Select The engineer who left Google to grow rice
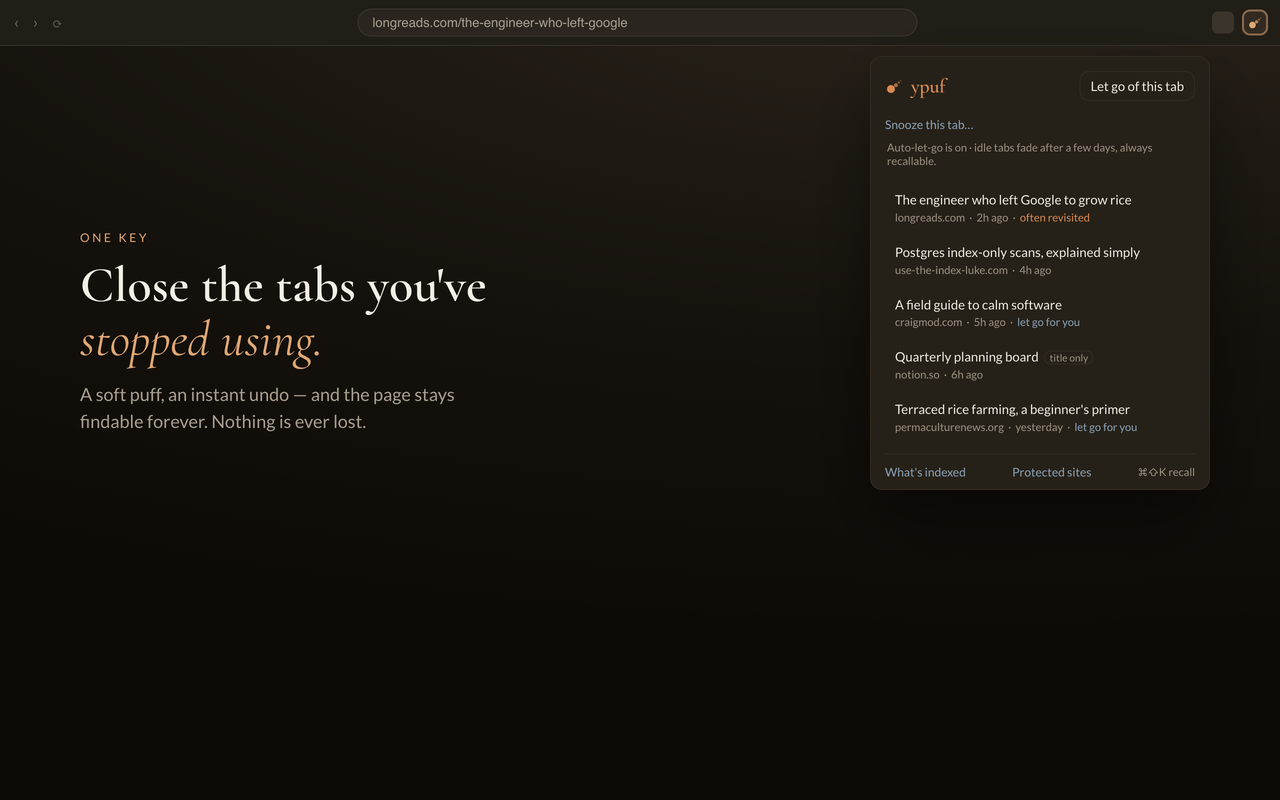The width and height of the screenshot is (1280, 800). [x=1040, y=208]
